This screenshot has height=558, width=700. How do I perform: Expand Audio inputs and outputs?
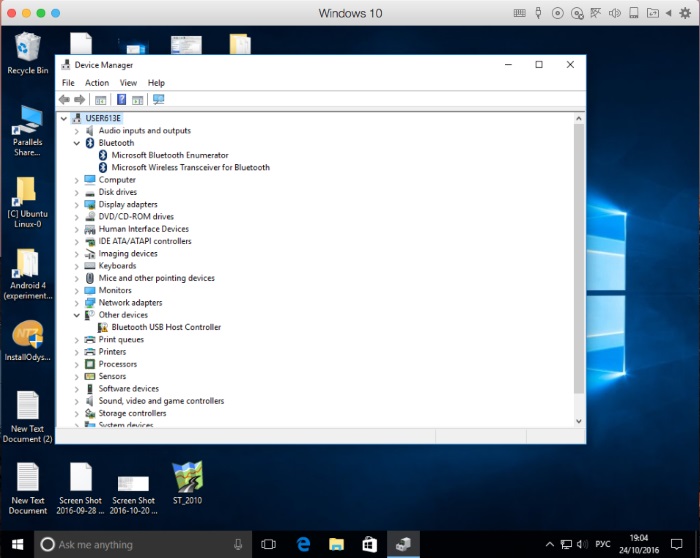[77, 131]
